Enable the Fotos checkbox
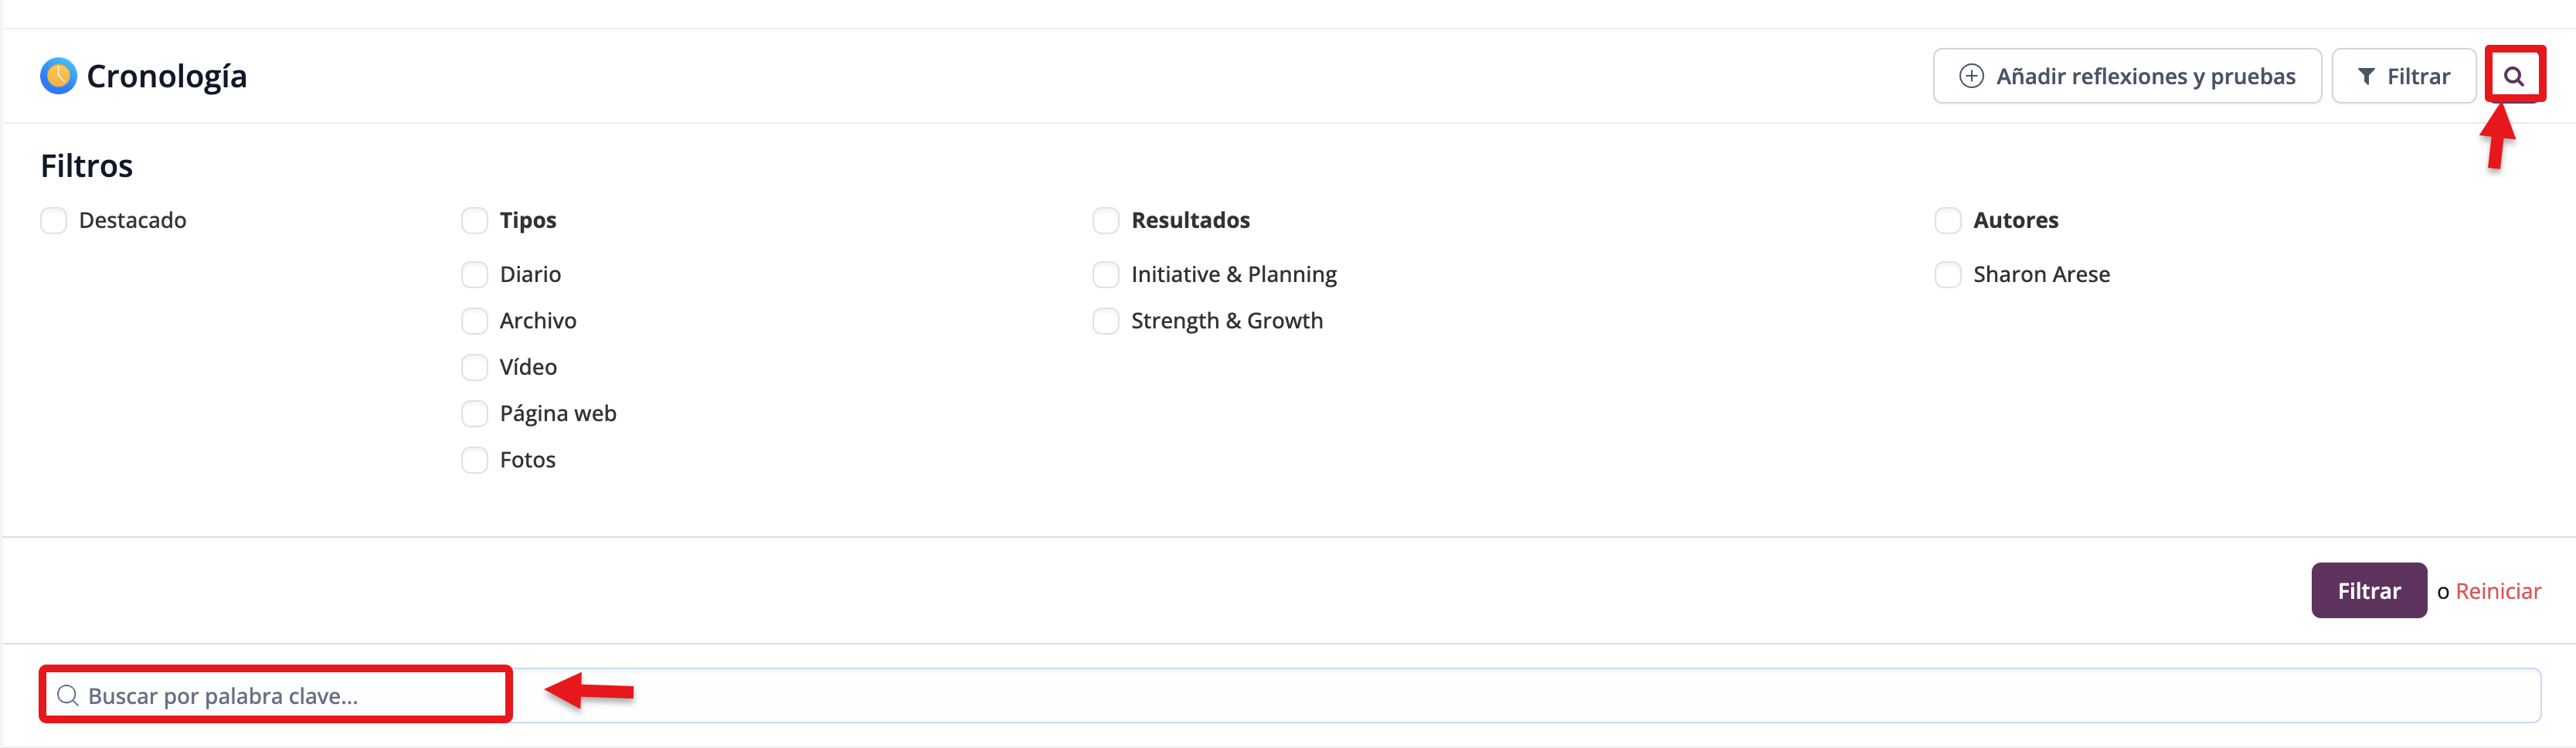This screenshot has height=748, width=2576. [475, 460]
